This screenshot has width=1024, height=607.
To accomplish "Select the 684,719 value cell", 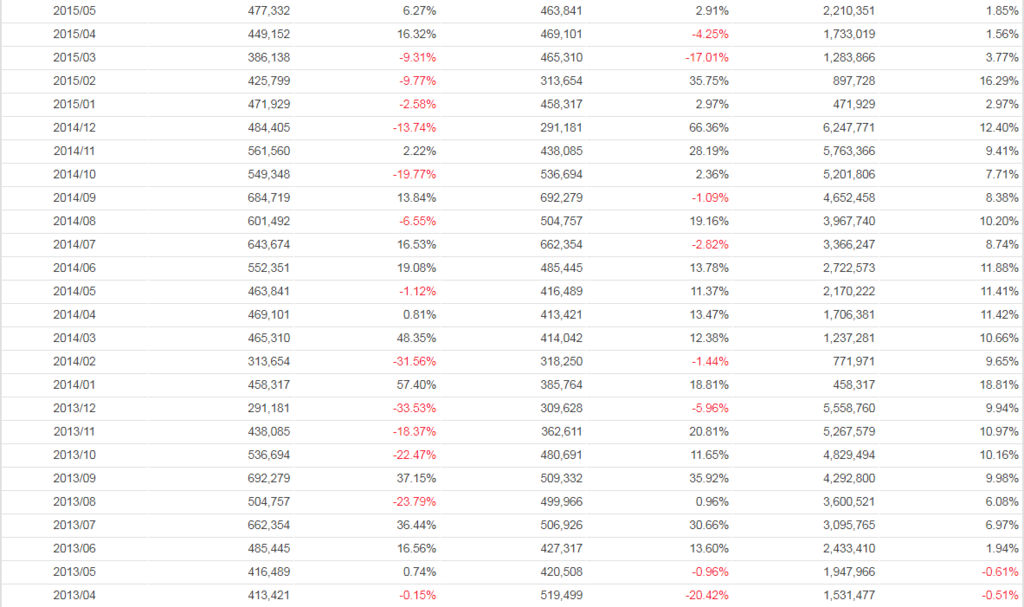I will point(268,198).
